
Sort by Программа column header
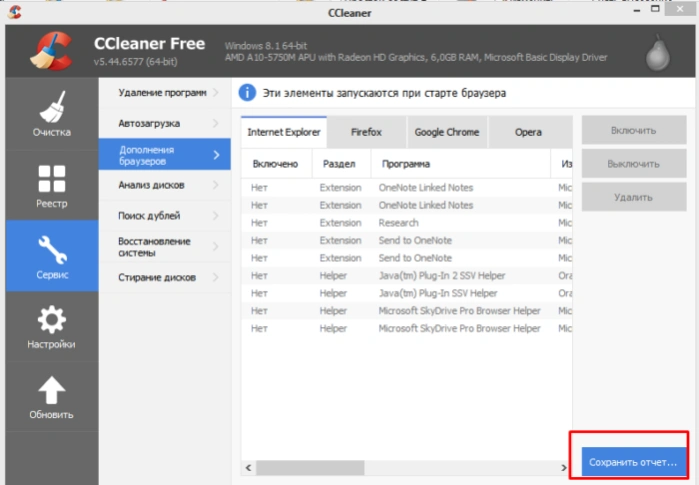(x=461, y=164)
